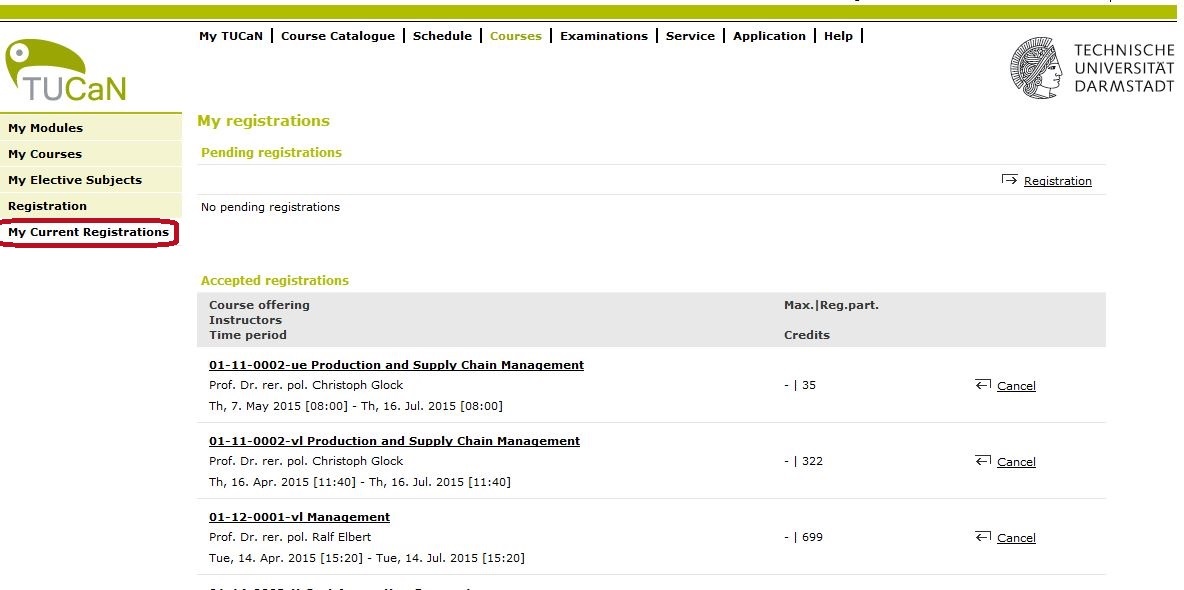Screen dimensions: 1184x590
Task: Click the TUCaN toucan logo
Action: (x=65, y=70)
